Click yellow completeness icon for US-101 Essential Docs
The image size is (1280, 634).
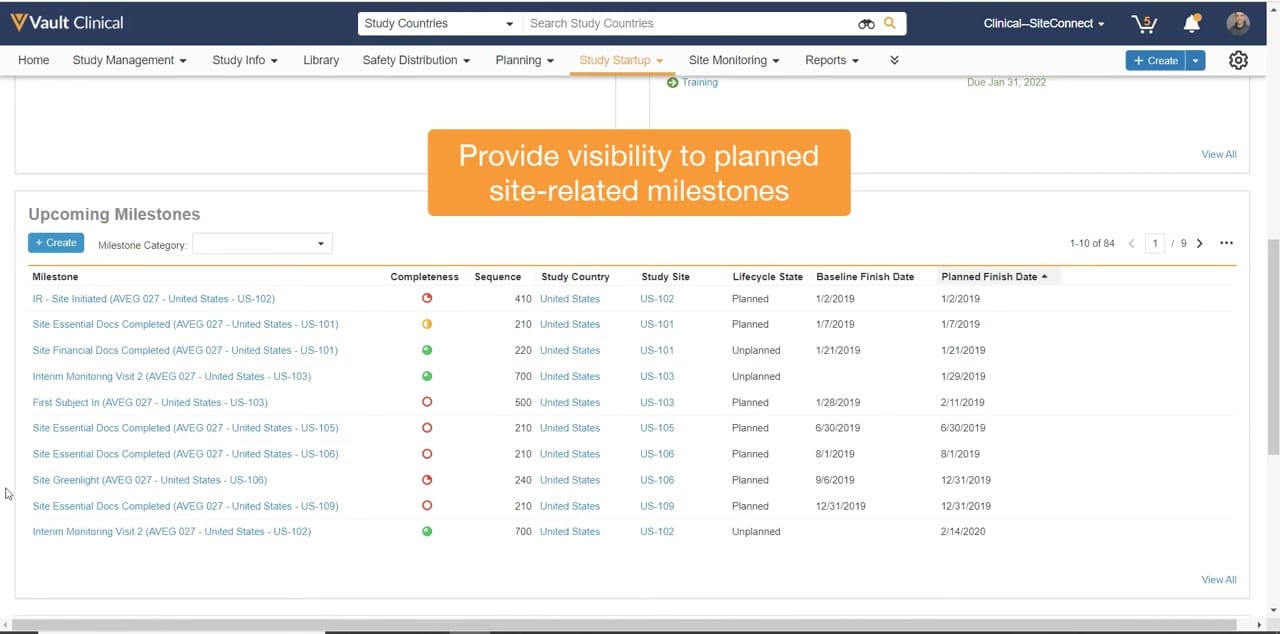coord(427,324)
